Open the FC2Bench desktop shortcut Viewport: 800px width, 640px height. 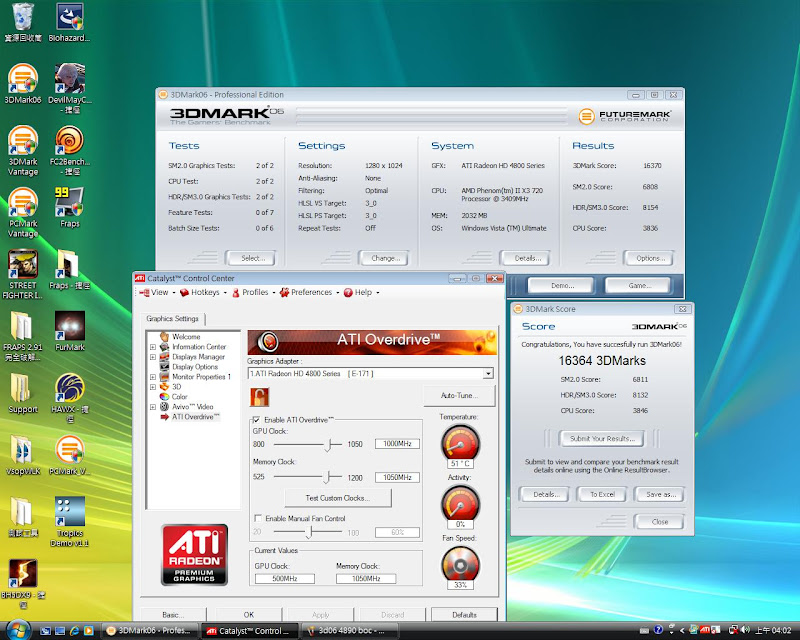pos(69,151)
